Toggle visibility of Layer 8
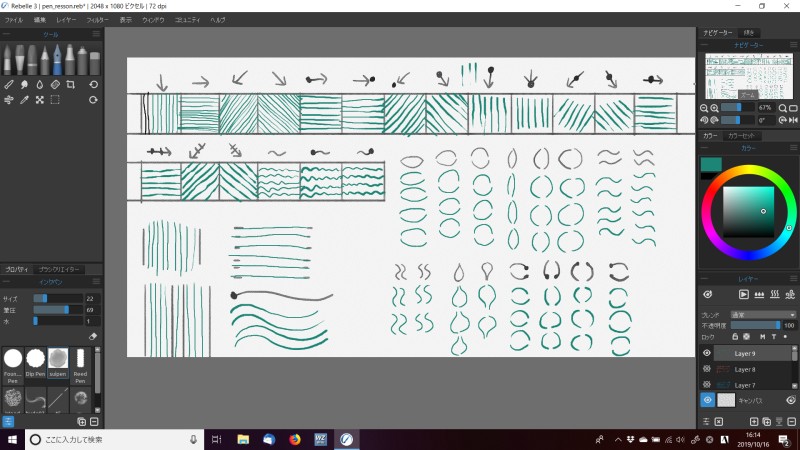Viewport: 800px width, 450px height. click(707, 369)
